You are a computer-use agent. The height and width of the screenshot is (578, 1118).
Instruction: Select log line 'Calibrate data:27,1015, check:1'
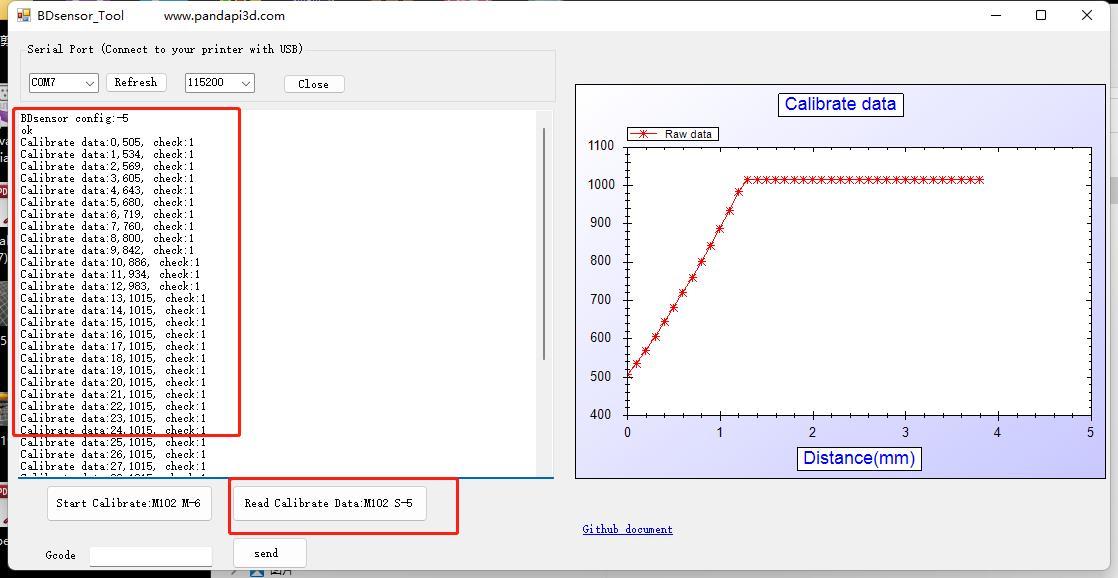[x=113, y=466]
